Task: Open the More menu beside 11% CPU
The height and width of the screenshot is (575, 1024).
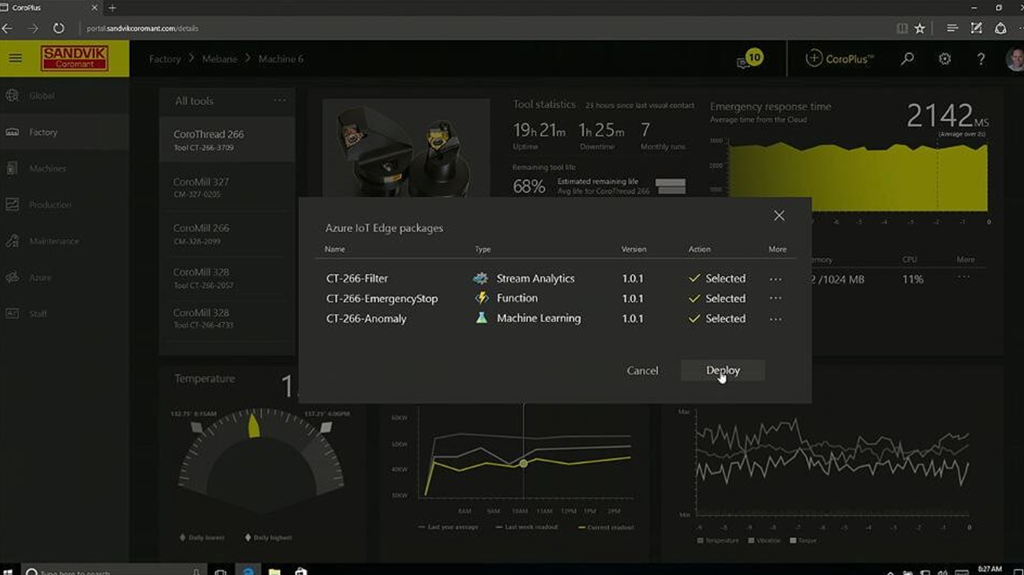Action: pyautogui.click(x=964, y=278)
